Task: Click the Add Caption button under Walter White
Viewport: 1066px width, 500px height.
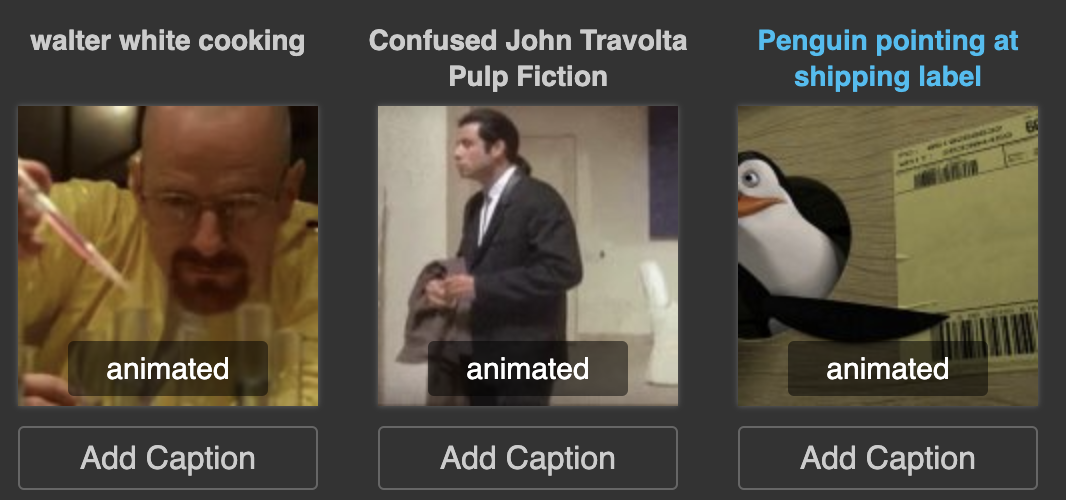Action: tap(168, 458)
